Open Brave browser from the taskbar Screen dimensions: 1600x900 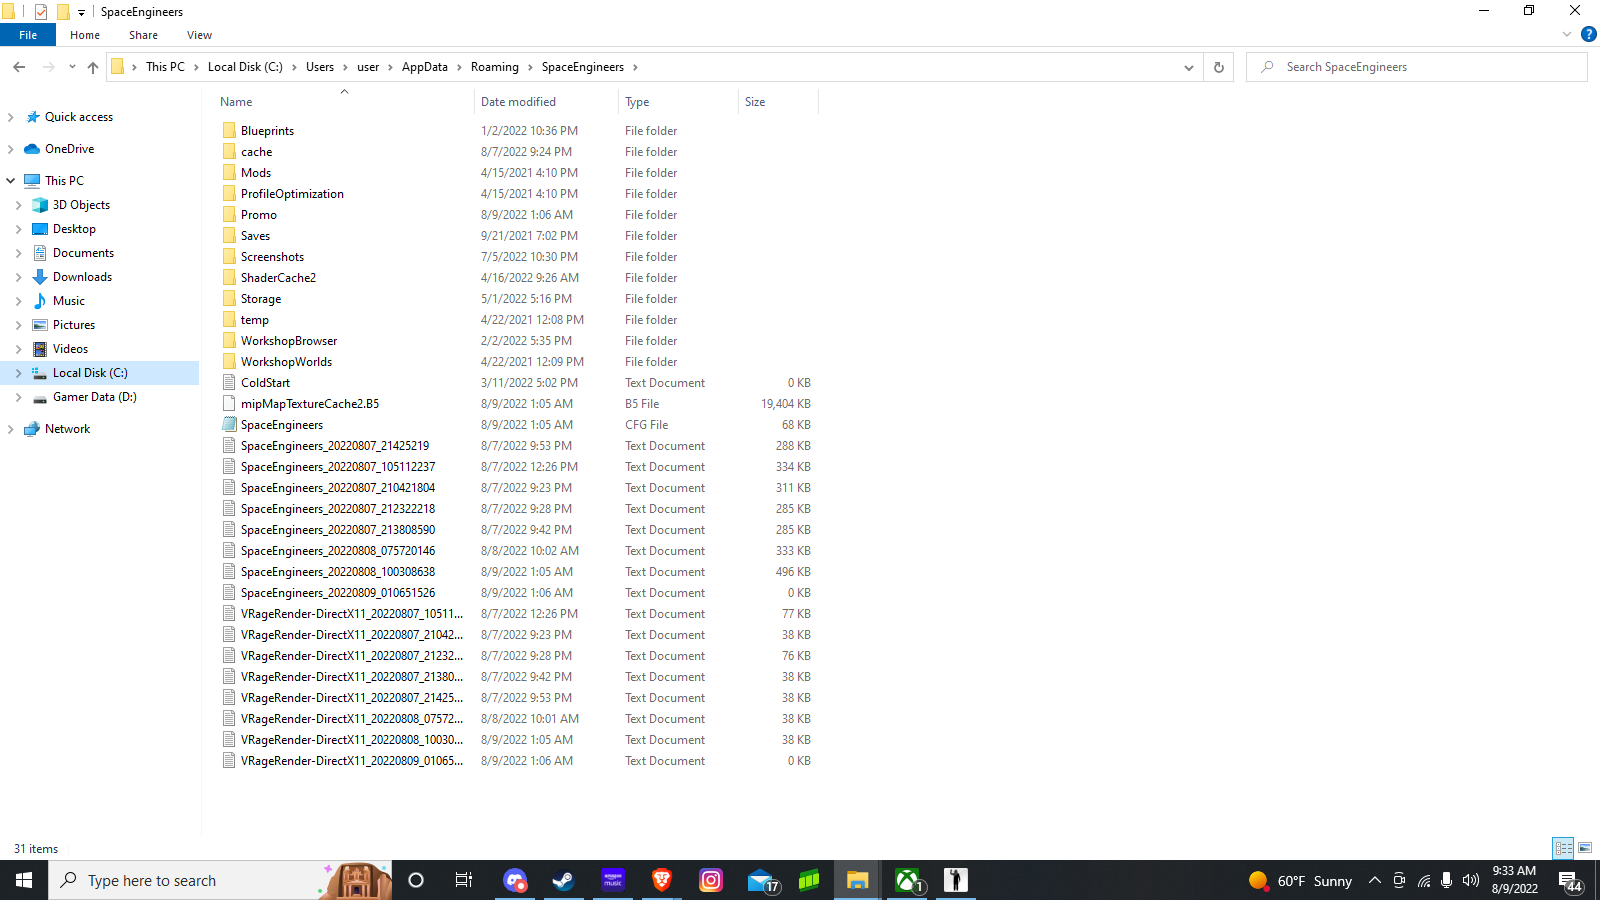coord(662,880)
